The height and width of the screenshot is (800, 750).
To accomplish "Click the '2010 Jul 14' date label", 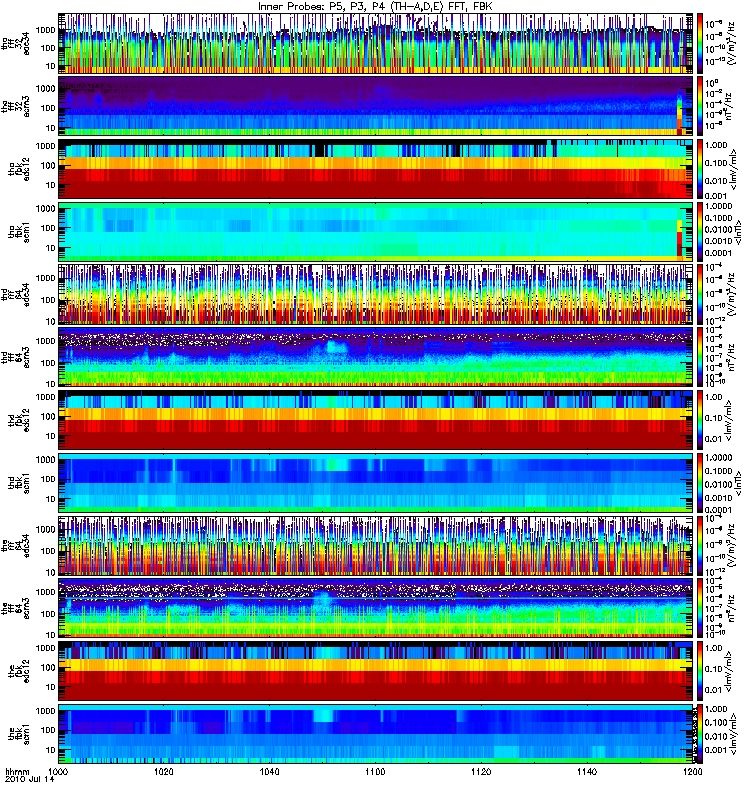I will [29, 779].
